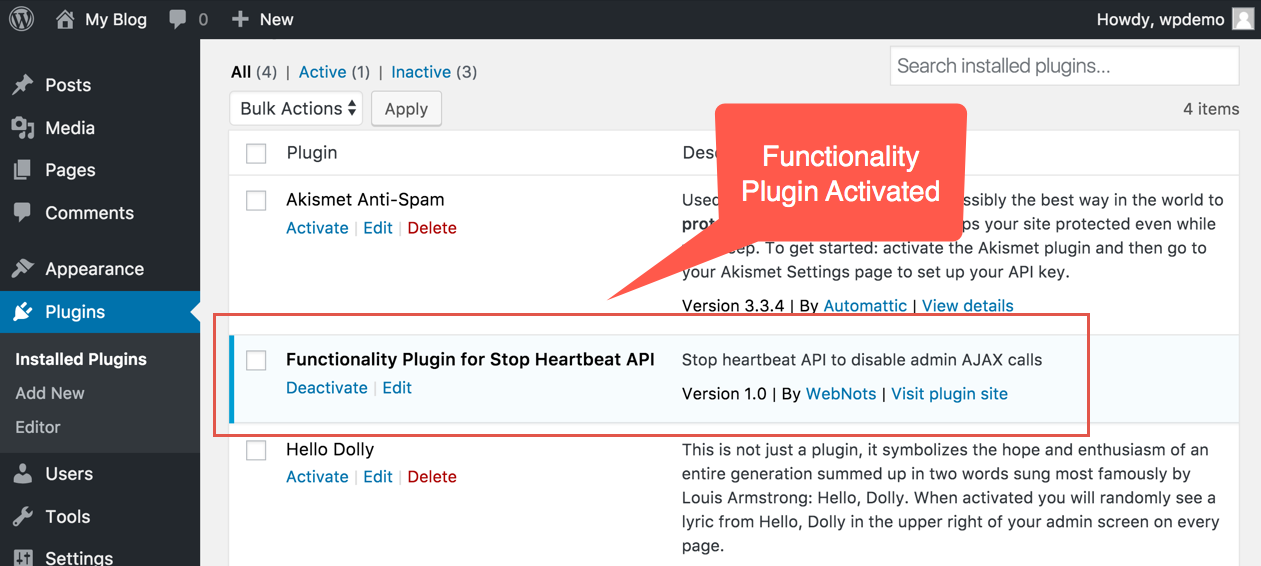
Task: Open Appearance via the paintbrush icon
Action: pyautogui.click(x=22, y=269)
